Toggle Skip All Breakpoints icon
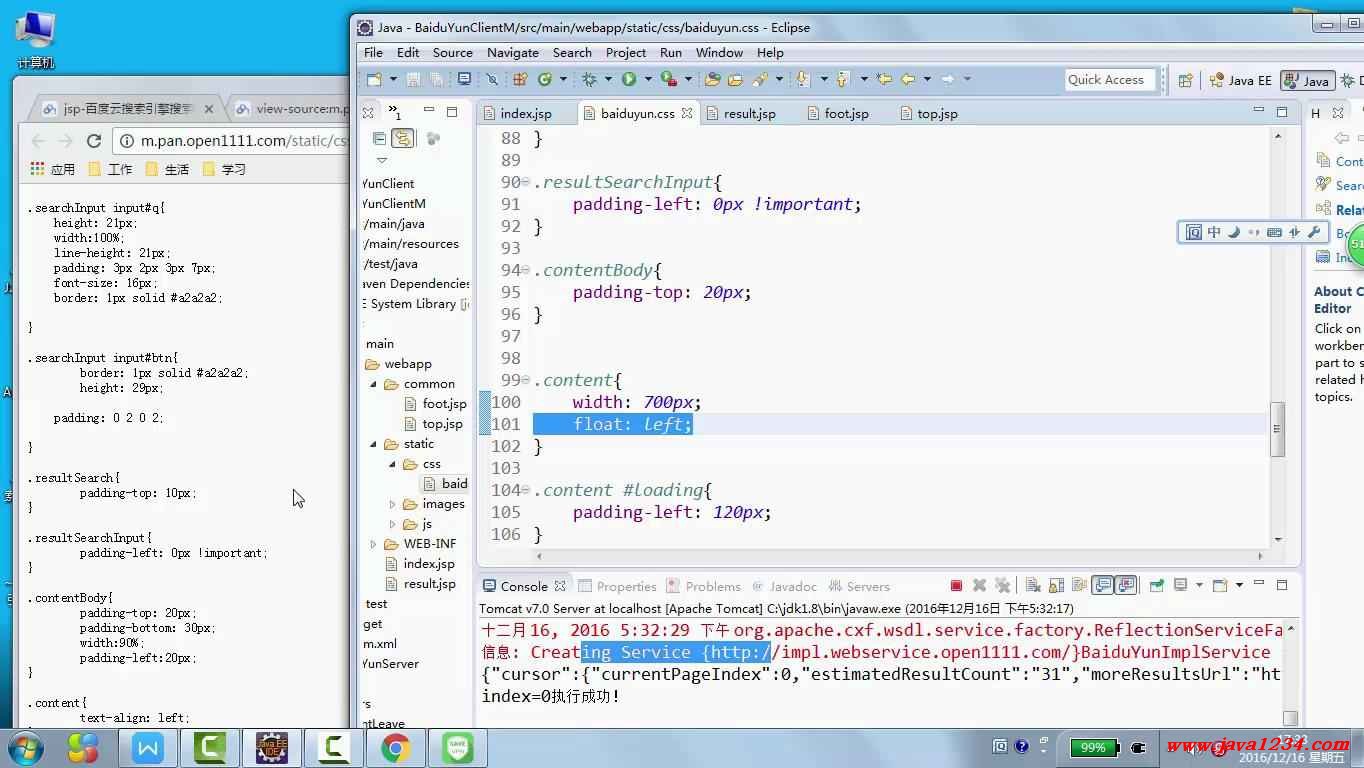The height and width of the screenshot is (768, 1364). (492, 79)
